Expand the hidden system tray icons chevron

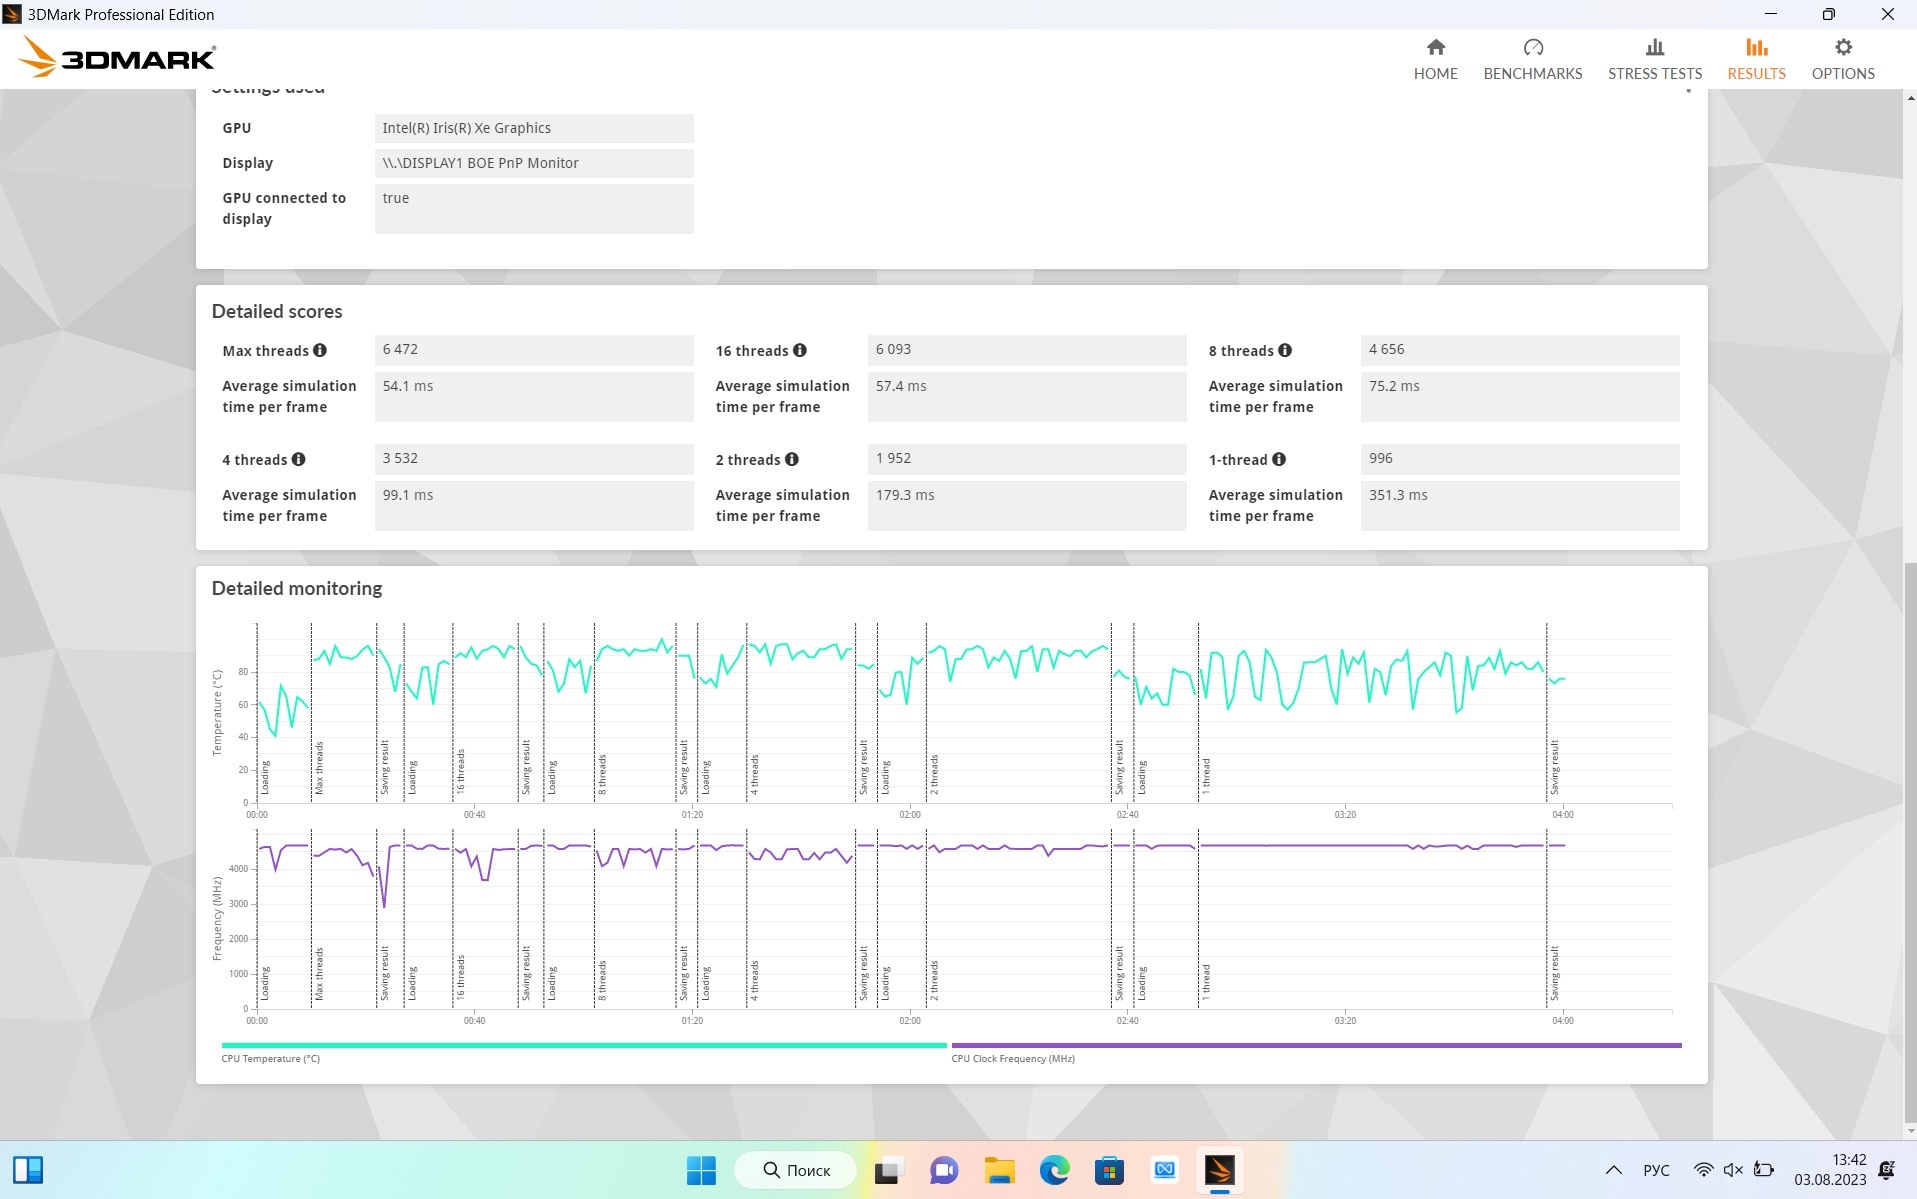click(1613, 1170)
